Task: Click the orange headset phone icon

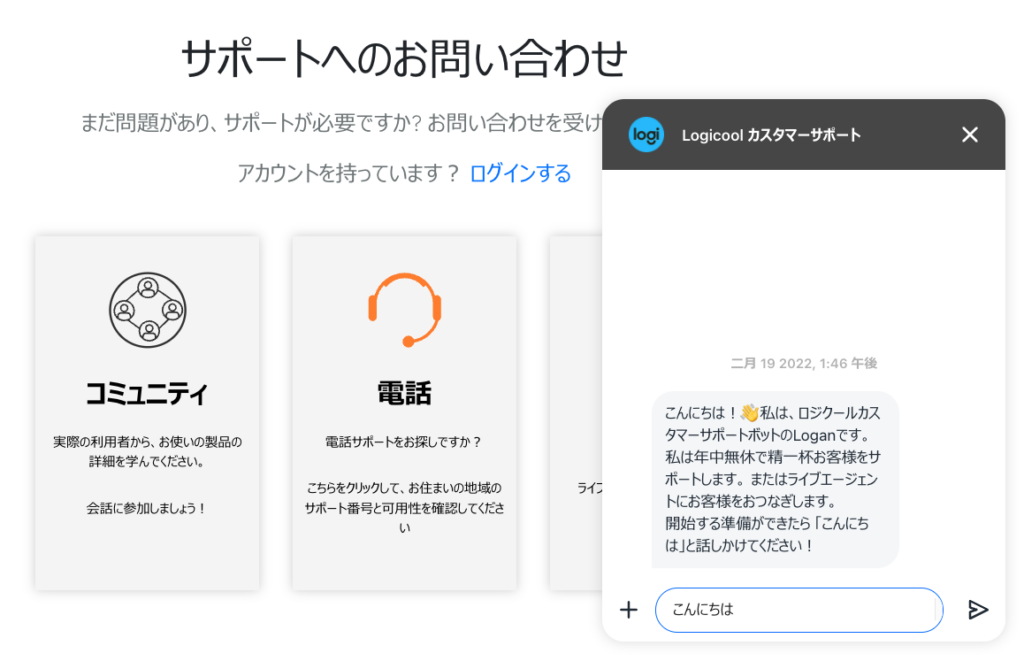Action: tap(405, 310)
